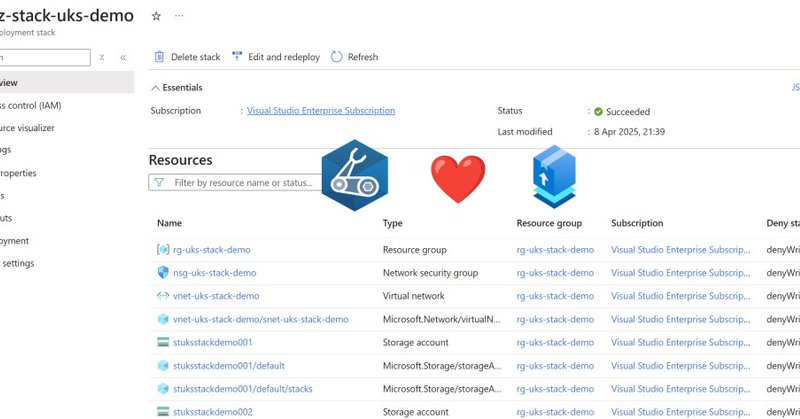Image resolution: width=800 pixels, height=419 pixels.
Task: Open the stuksstackdemo001/default link
Action: pyautogui.click(x=229, y=365)
